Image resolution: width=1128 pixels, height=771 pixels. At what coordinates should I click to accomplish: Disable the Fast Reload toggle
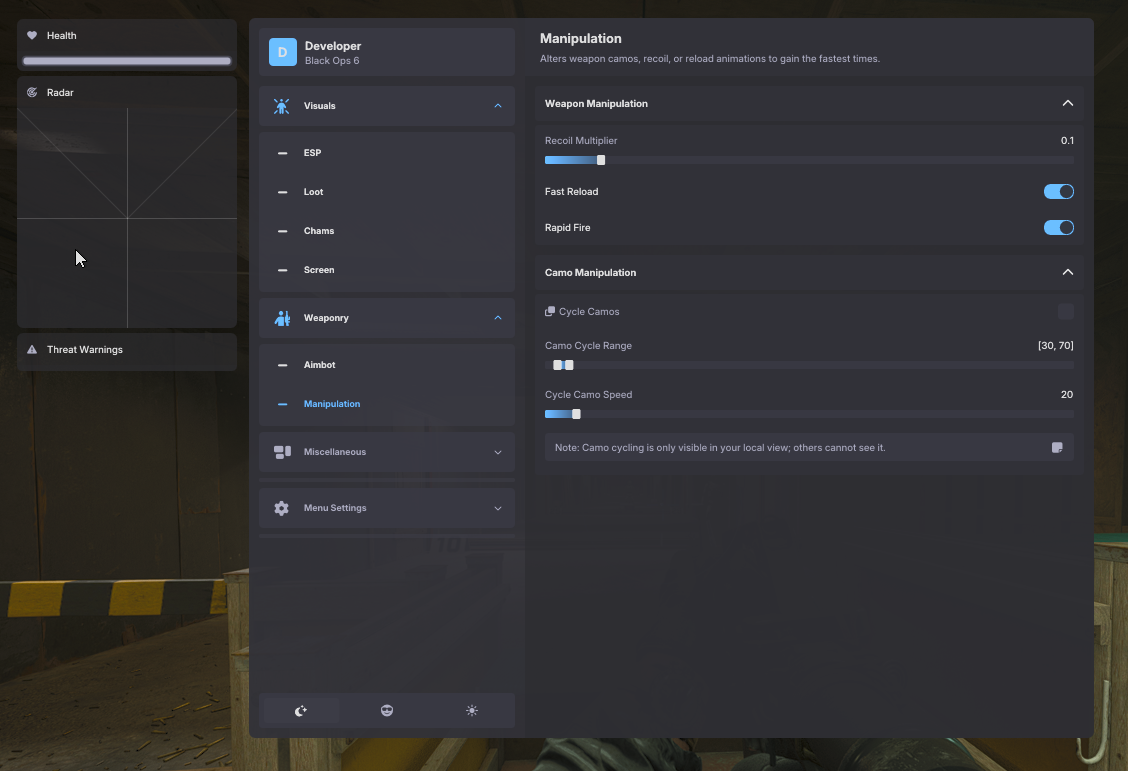1058,192
